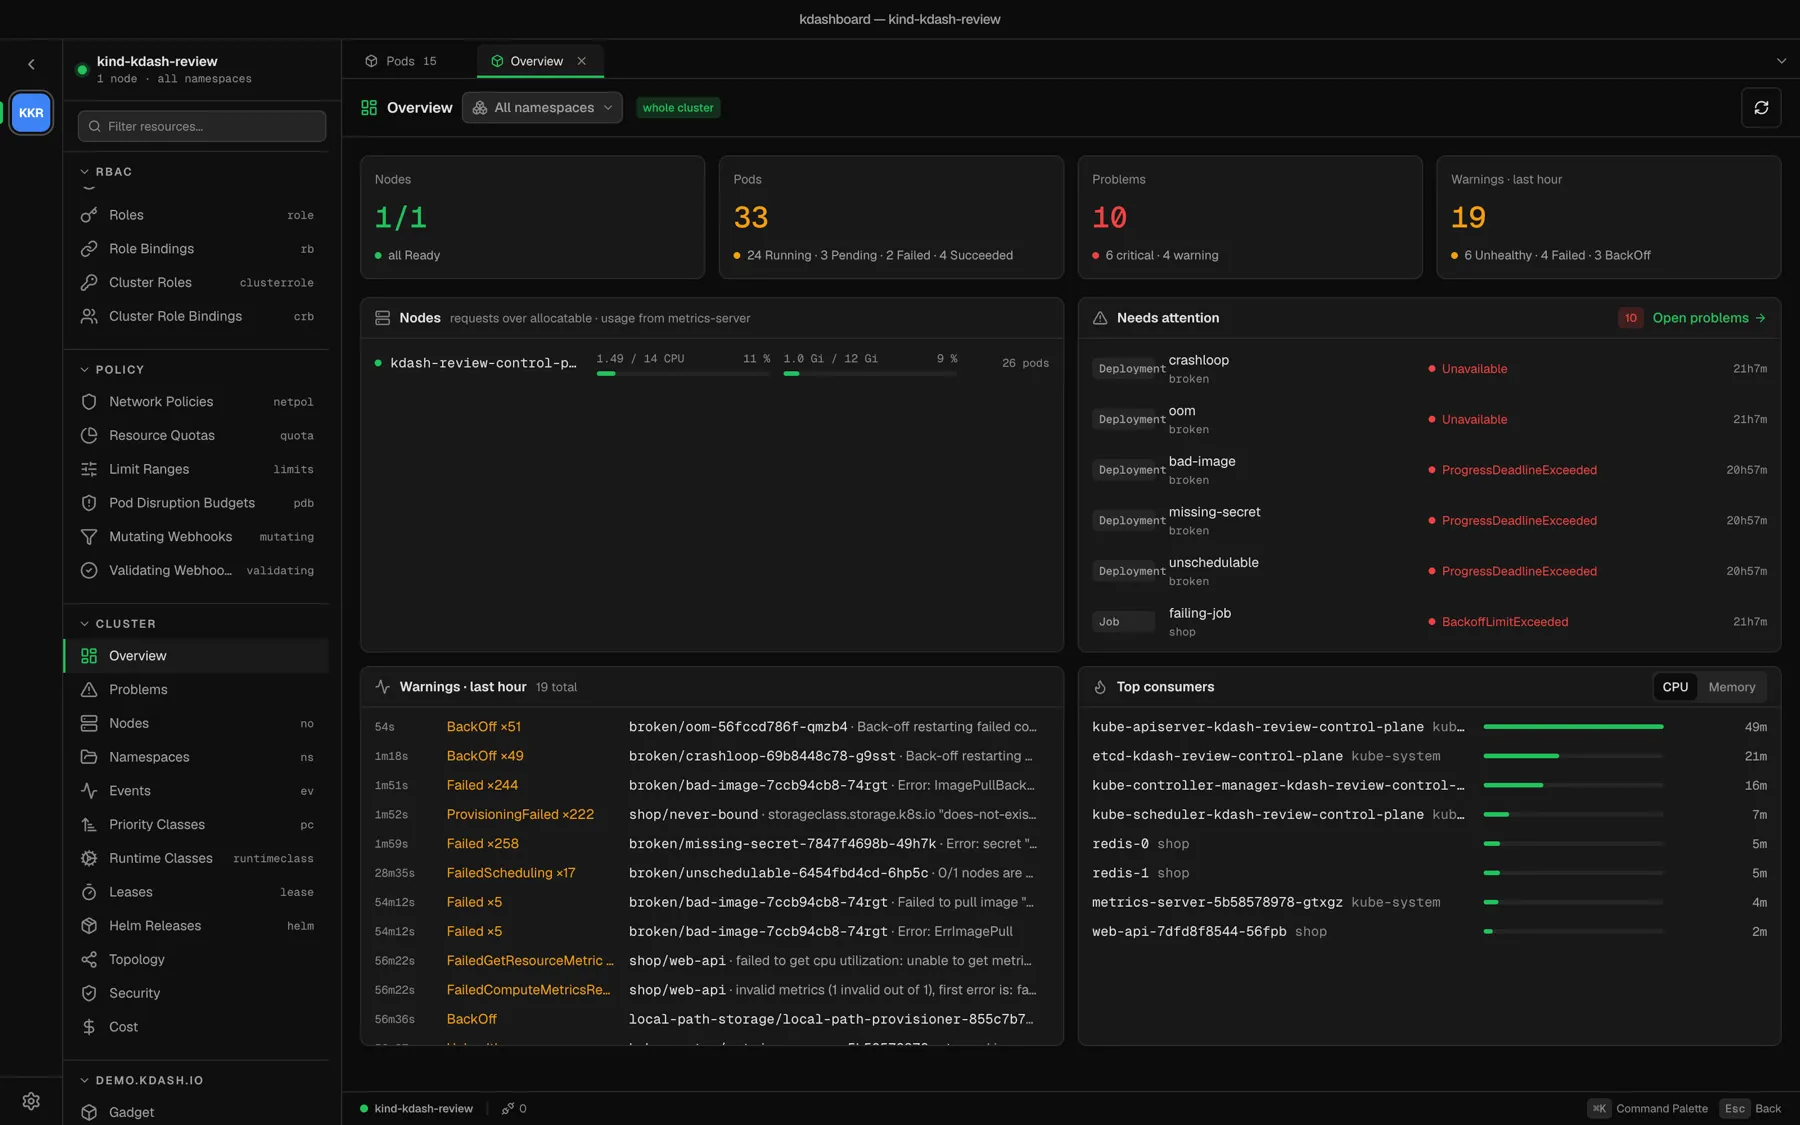
Task: Collapse the RBAC section
Action: tap(106, 172)
